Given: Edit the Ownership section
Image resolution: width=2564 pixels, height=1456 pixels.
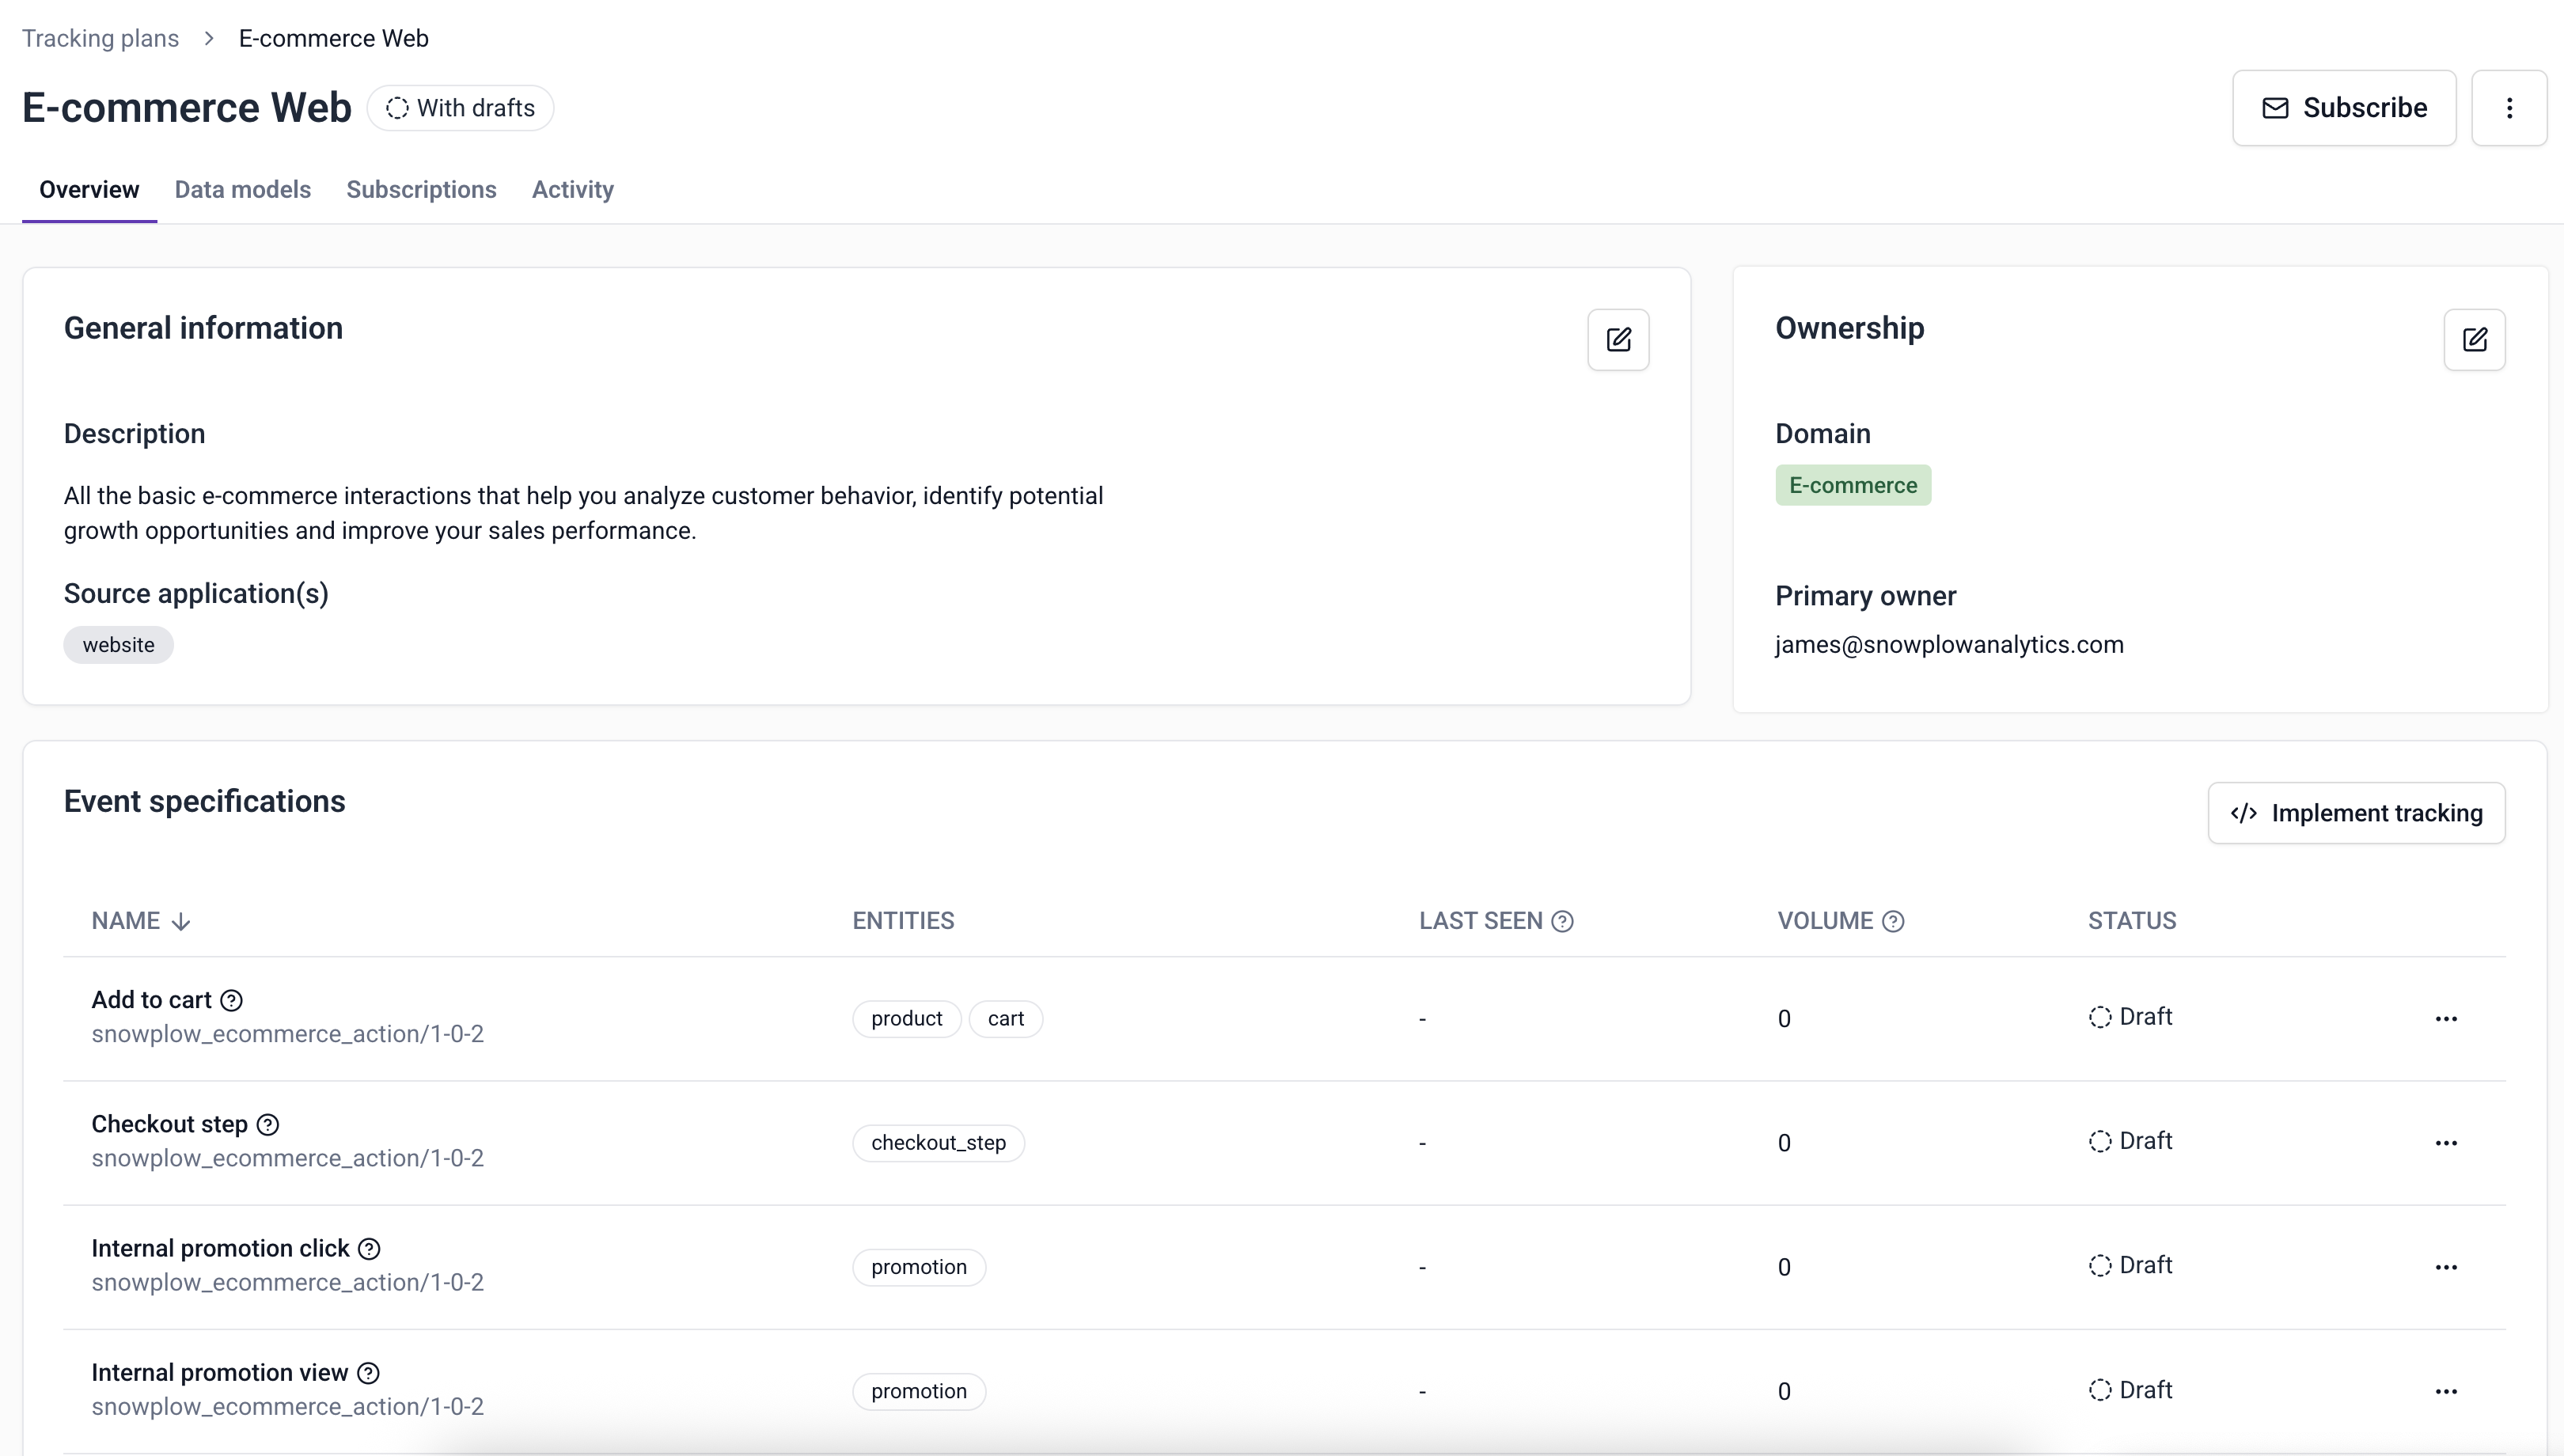Looking at the screenshot, I should point(2474,340).
